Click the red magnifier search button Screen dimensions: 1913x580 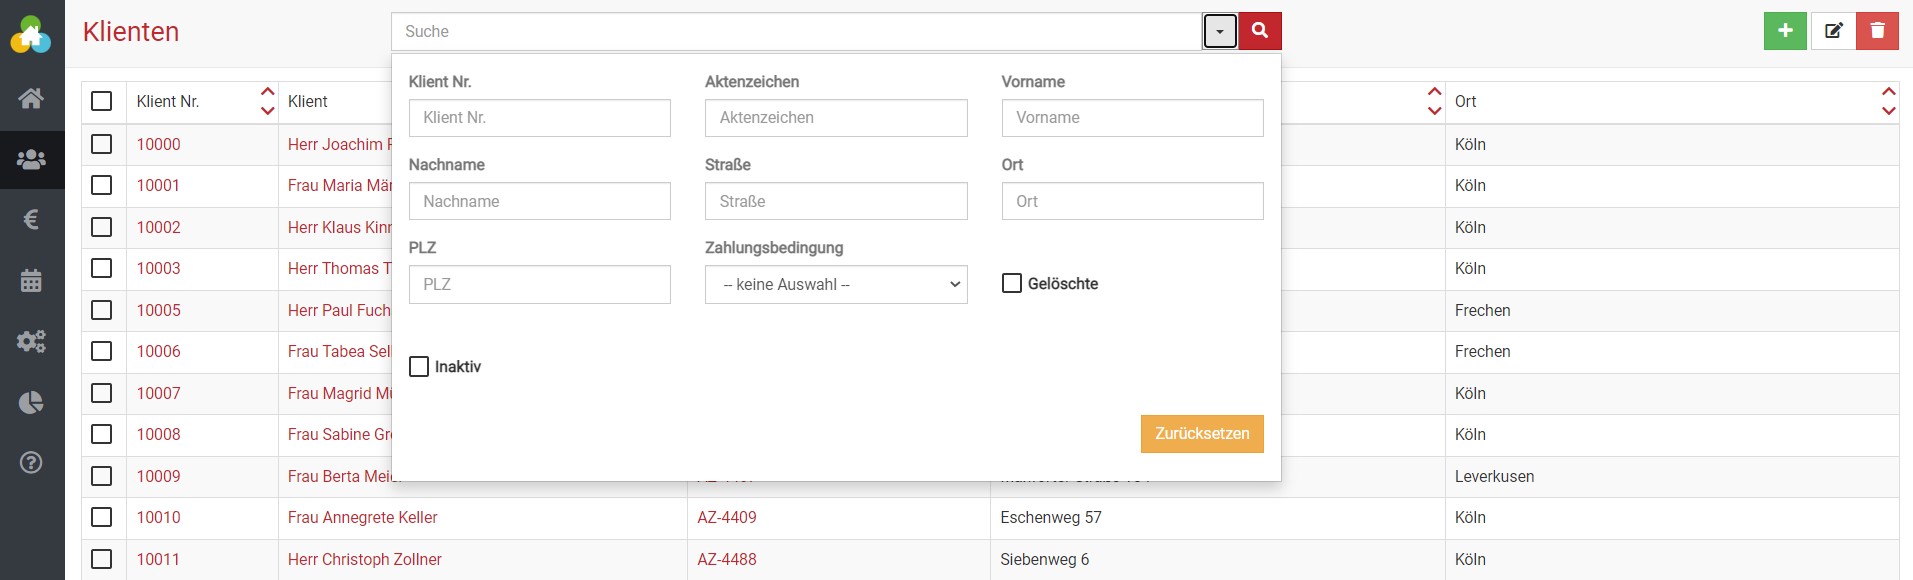coord(1260,31)
